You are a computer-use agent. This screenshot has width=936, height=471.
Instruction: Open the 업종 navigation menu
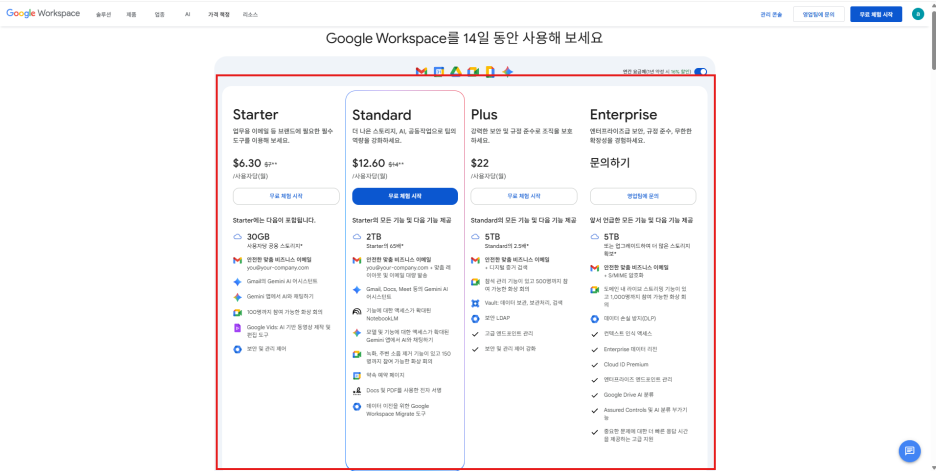(159, 14)
